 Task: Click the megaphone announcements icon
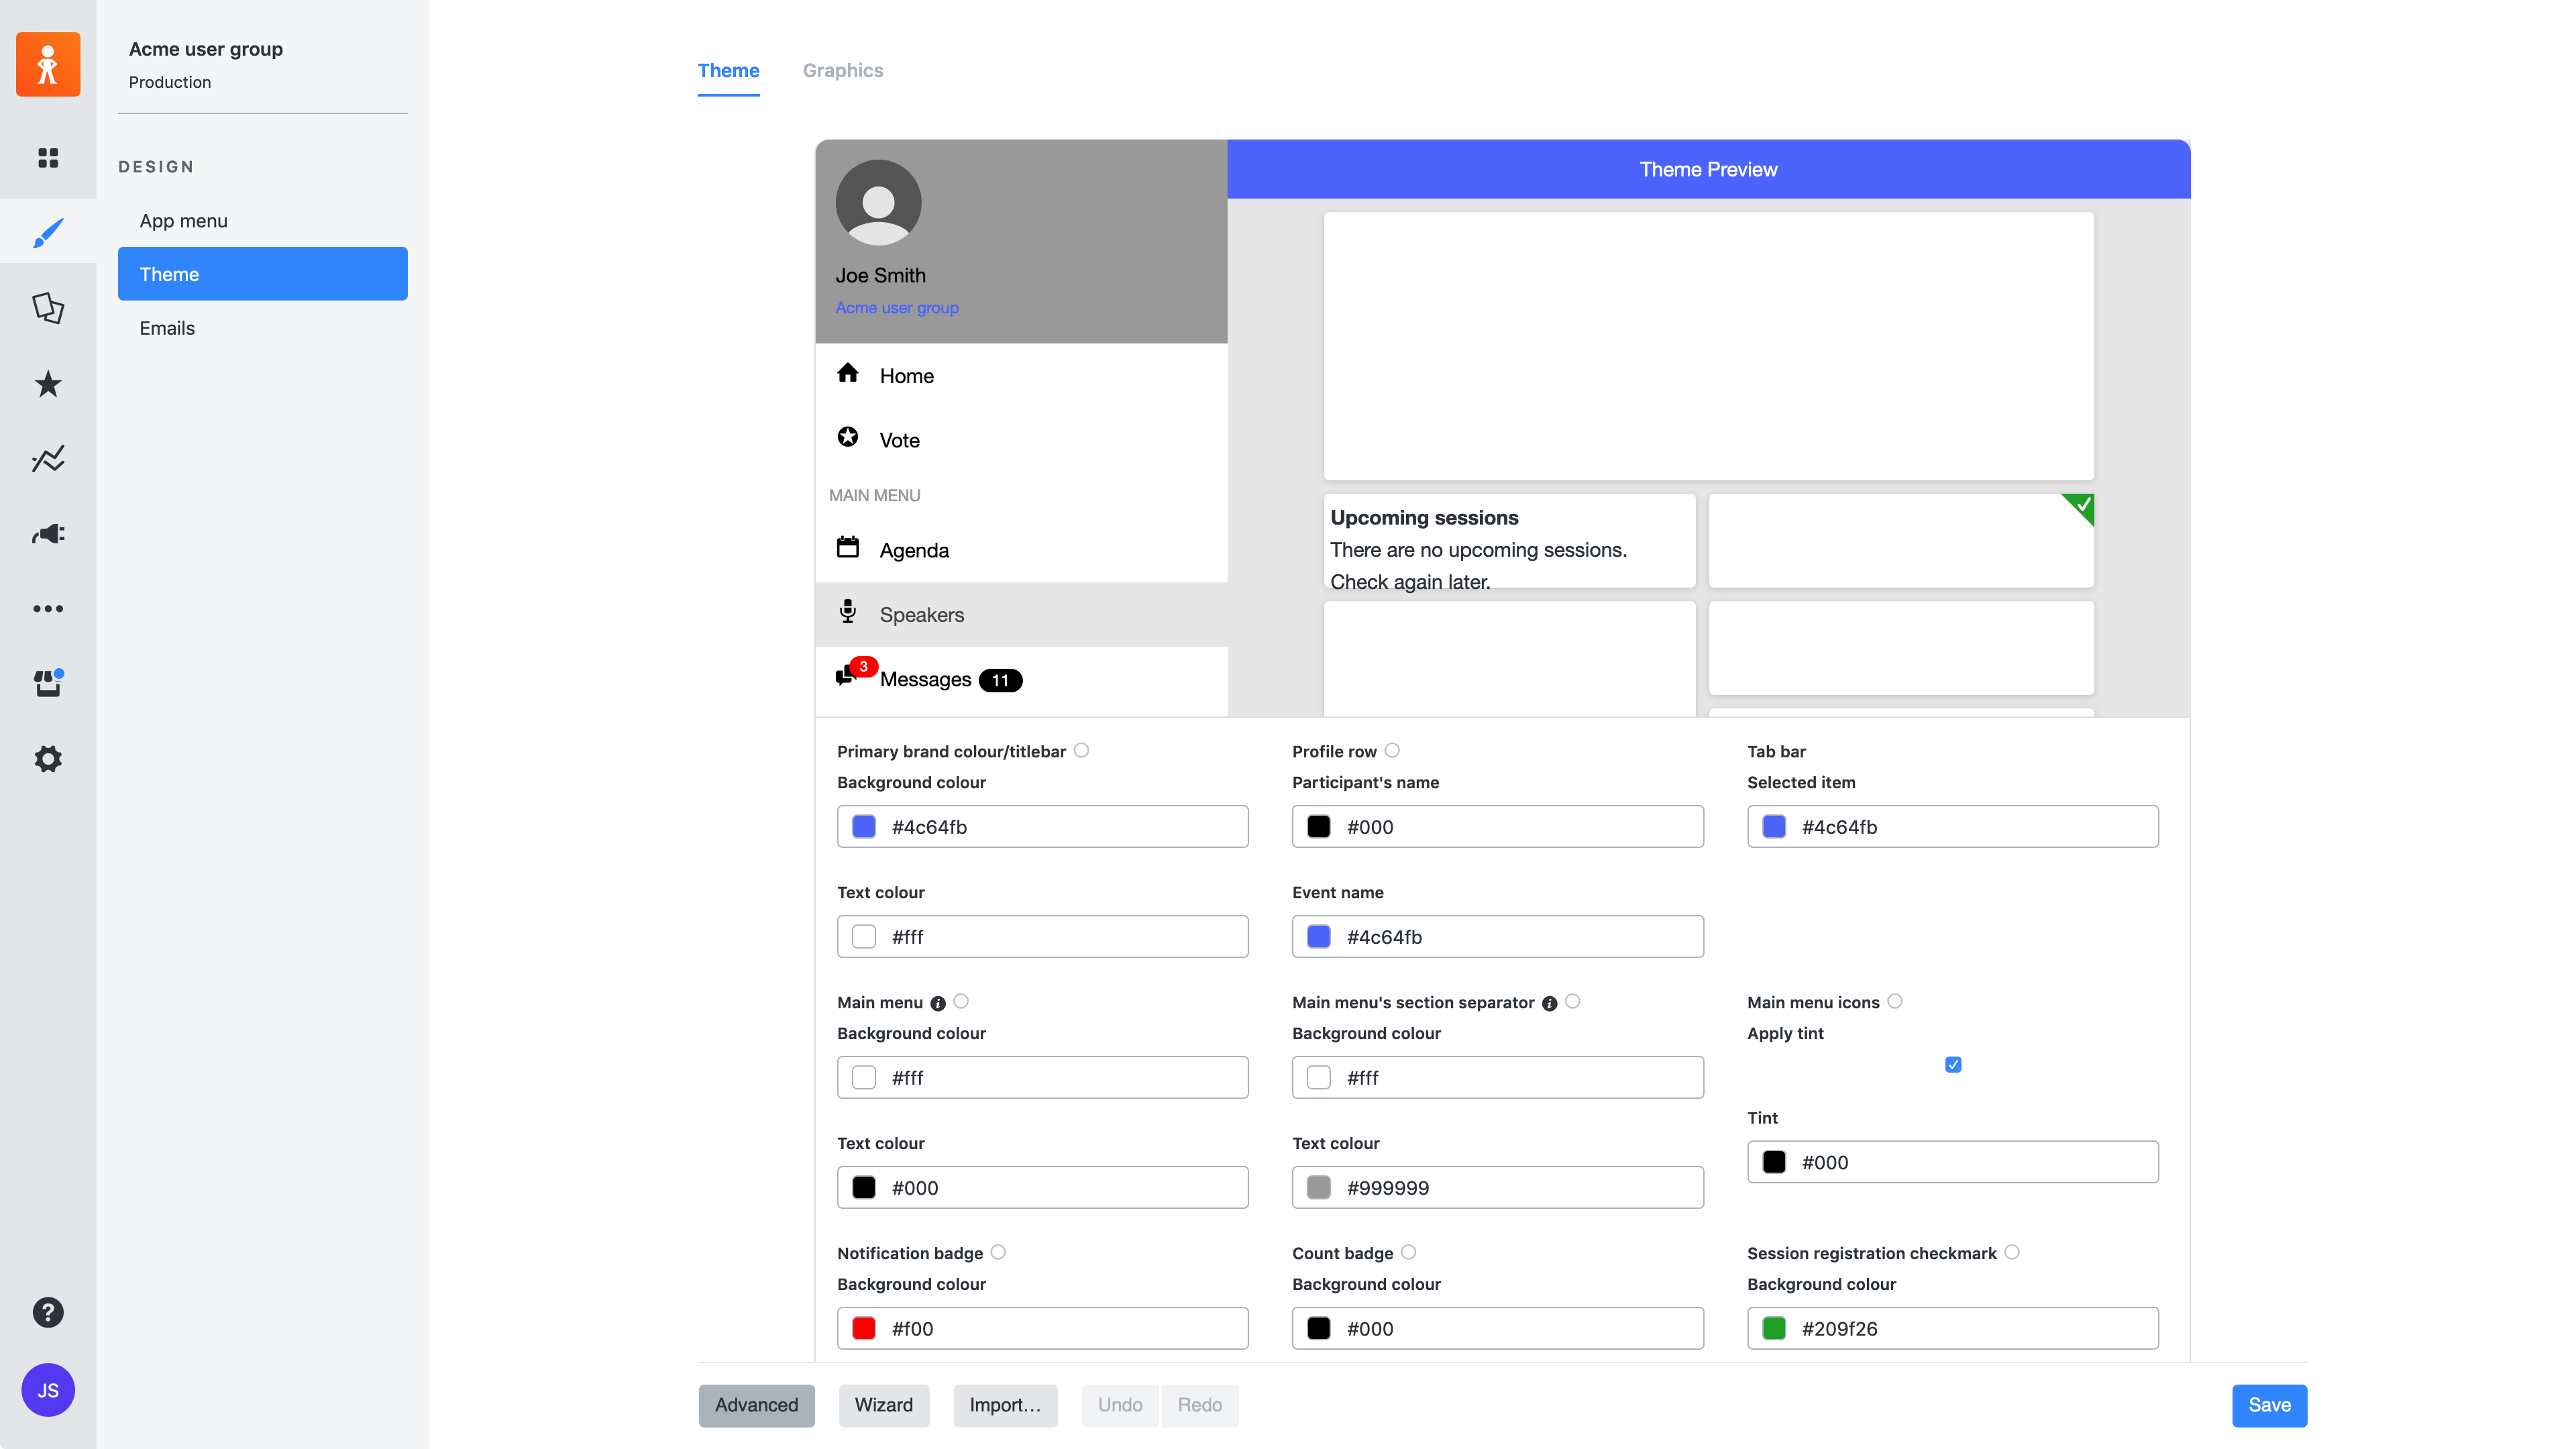[48, 534]
